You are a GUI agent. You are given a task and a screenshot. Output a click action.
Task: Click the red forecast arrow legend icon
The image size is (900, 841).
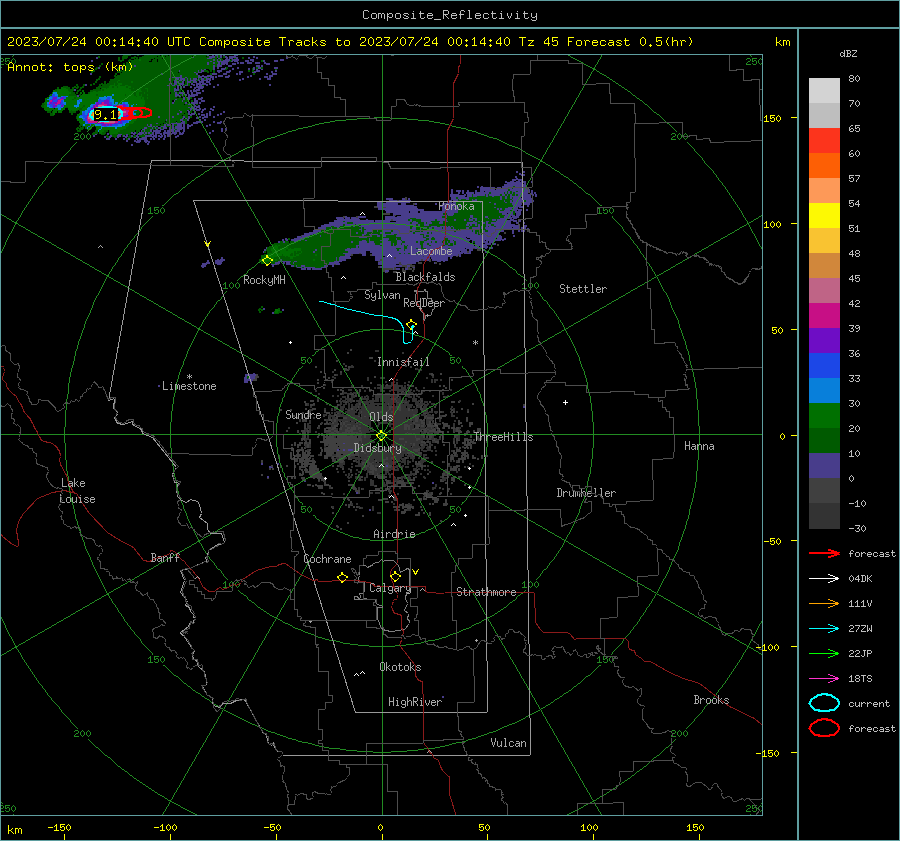point(824,553)
